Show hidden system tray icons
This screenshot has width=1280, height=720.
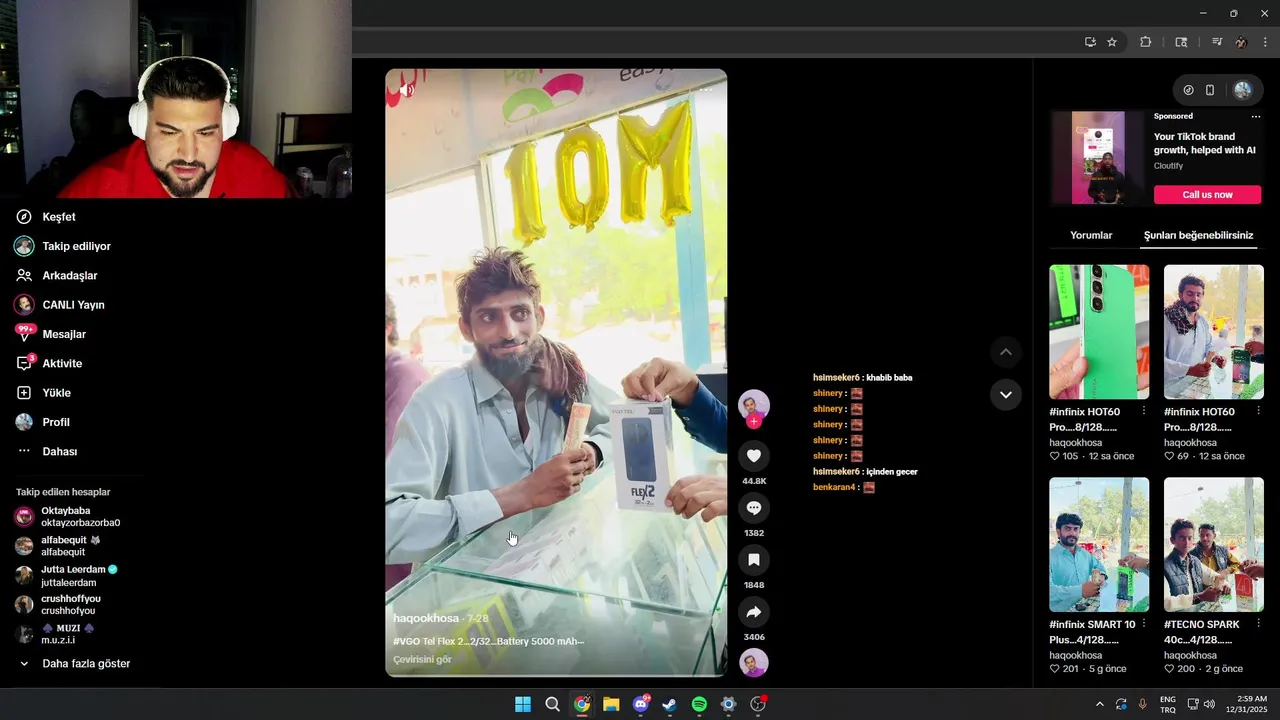(1100, 704)
